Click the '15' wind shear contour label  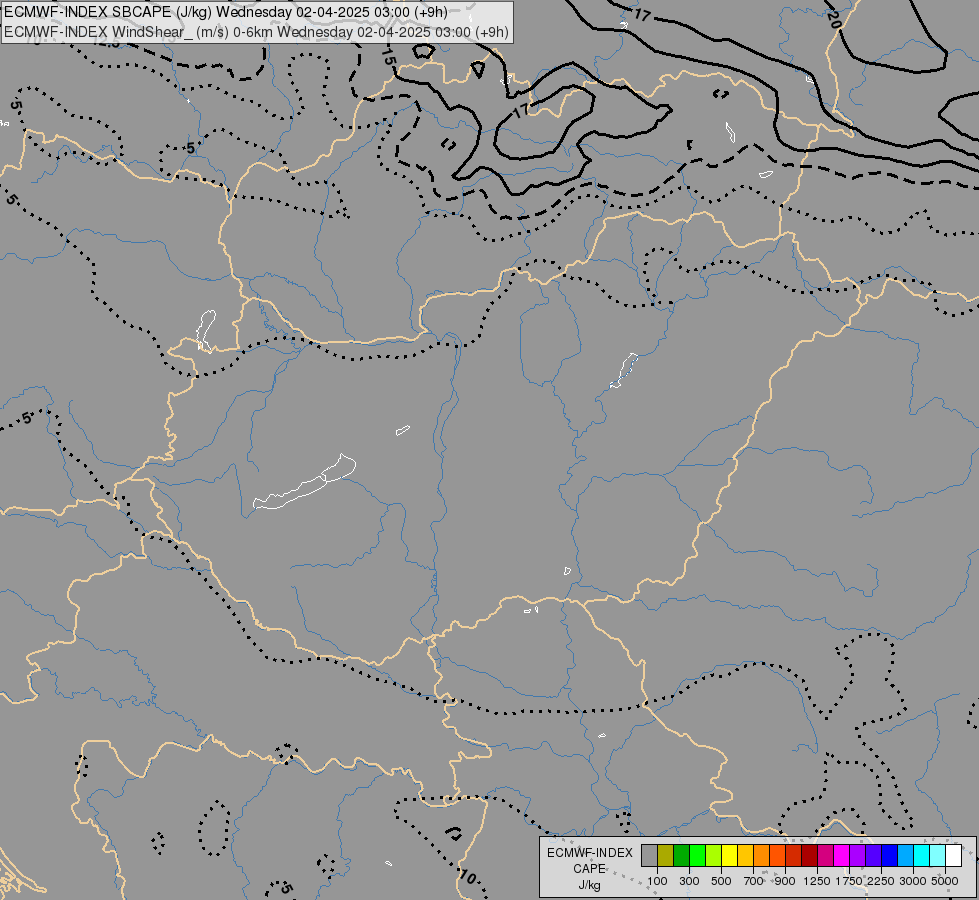tap(388, 57)
